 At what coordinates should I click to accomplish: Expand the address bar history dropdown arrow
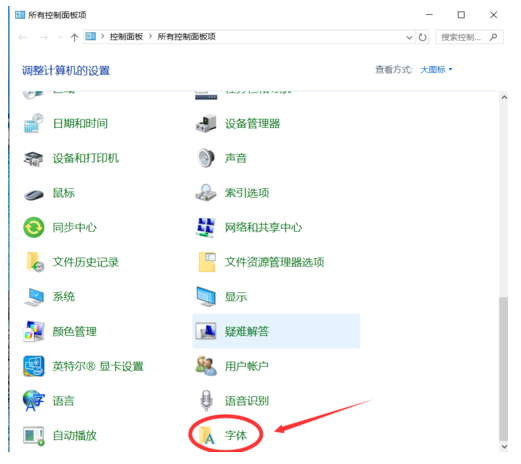(409, 37)
